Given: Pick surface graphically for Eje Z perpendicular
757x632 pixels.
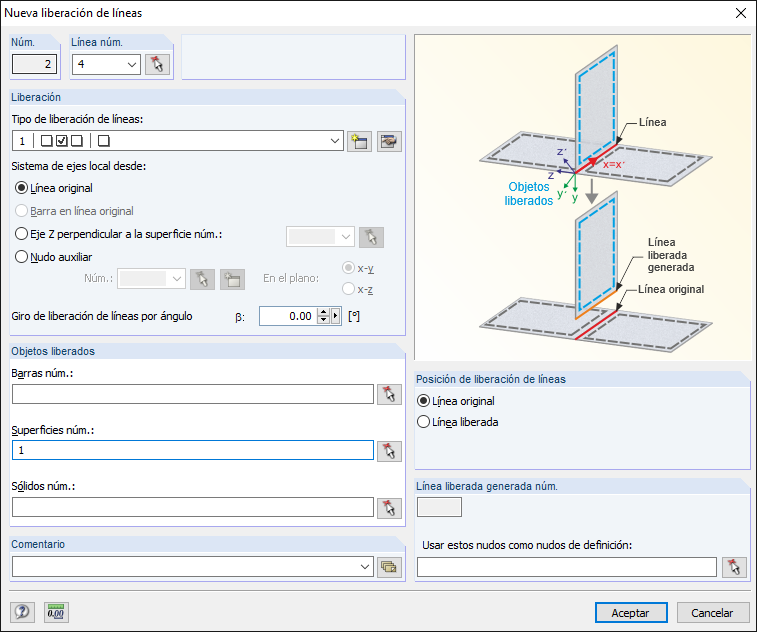Looking at the screenshot, I should 371,237.
